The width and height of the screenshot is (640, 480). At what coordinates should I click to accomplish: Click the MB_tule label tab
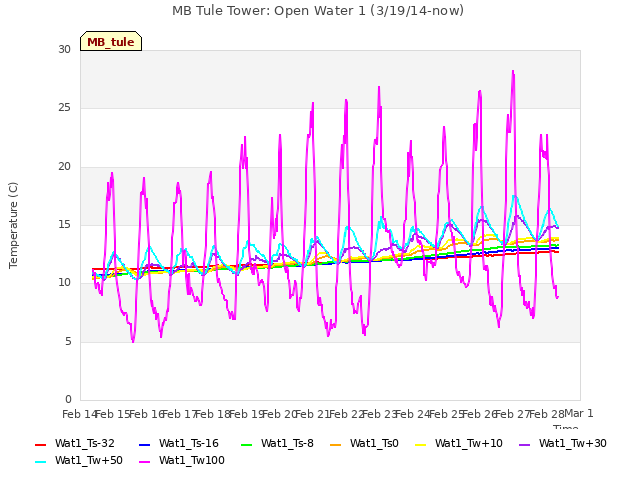tap(111, 41)
